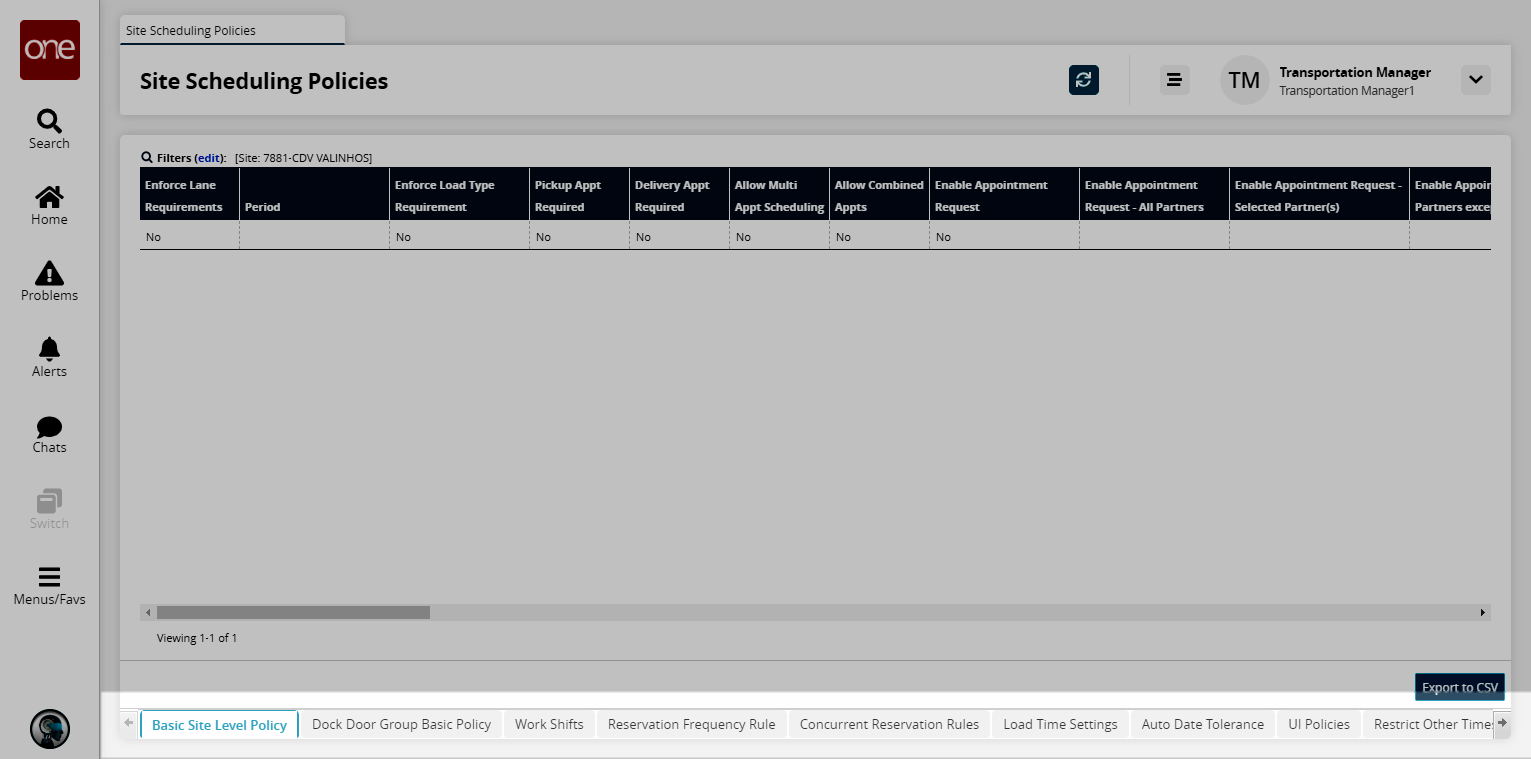This screenshot has height=759, width=1531.
Task: Open the UI Policies tab
Action: tap(1319, 724)
